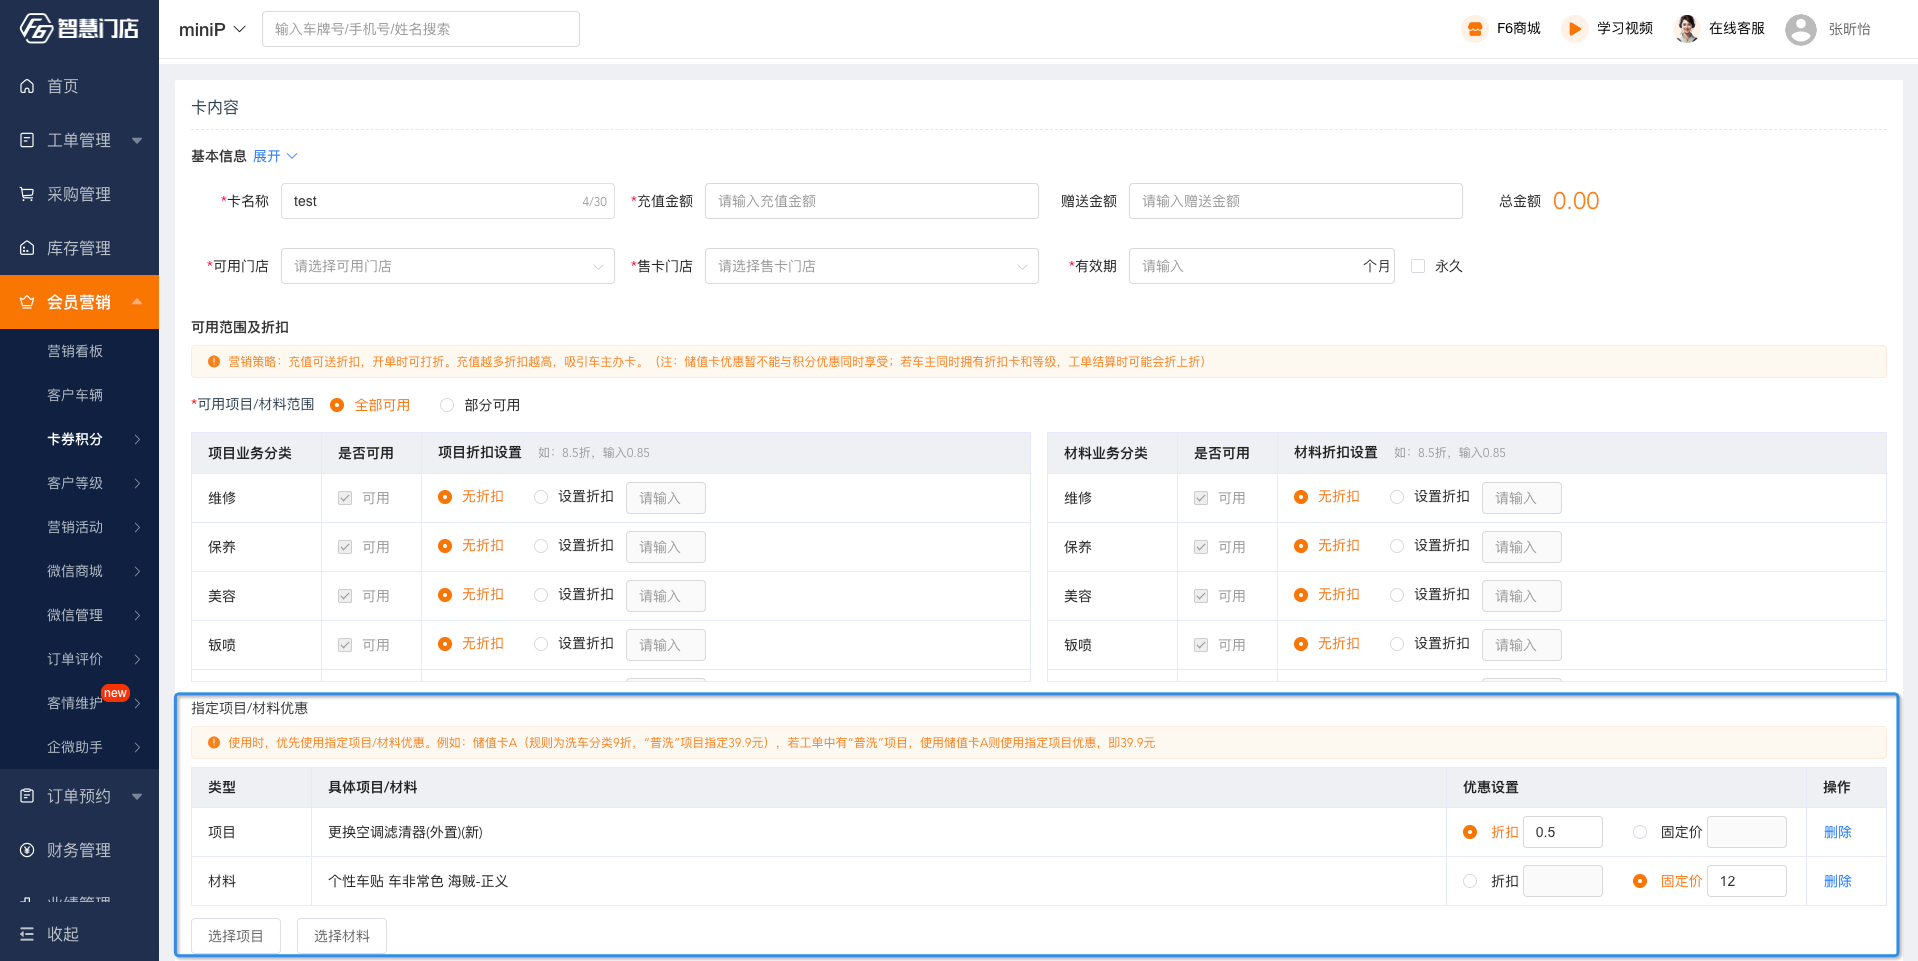Select 固定价 radio for 更换空调滤清器 row
1918x961 pixels.
(x=1640, y=832)
